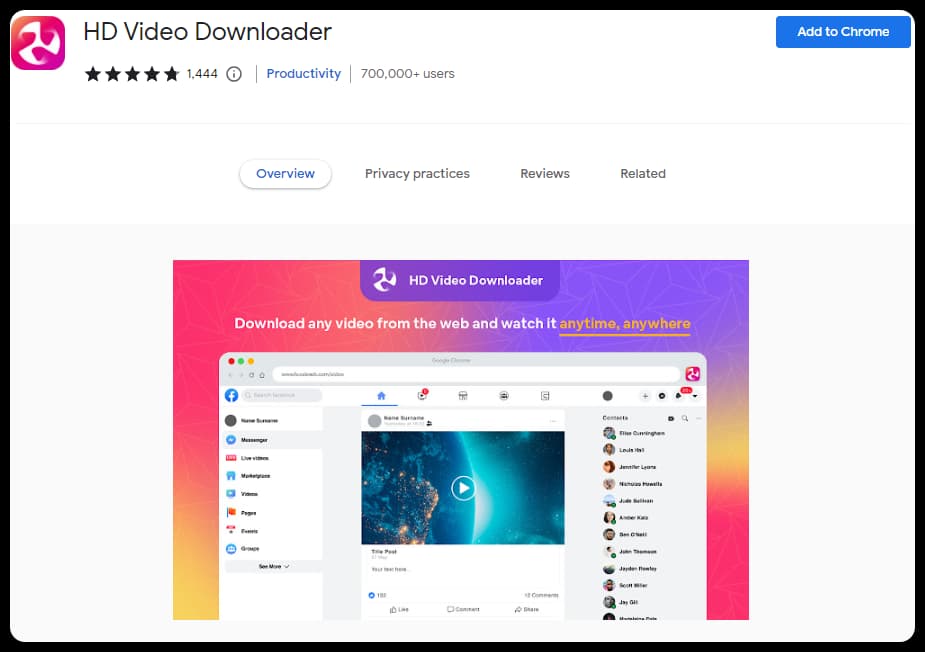Click the play button on the preview video
The height and width of the screenshot is (652, 925).
click(463, 488)
